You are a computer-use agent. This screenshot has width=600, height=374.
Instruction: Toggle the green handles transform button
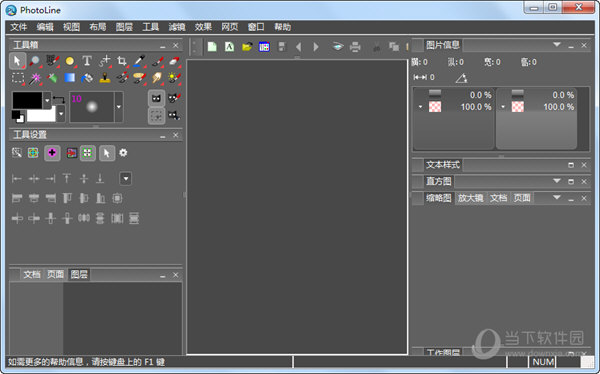coord(88,153)
